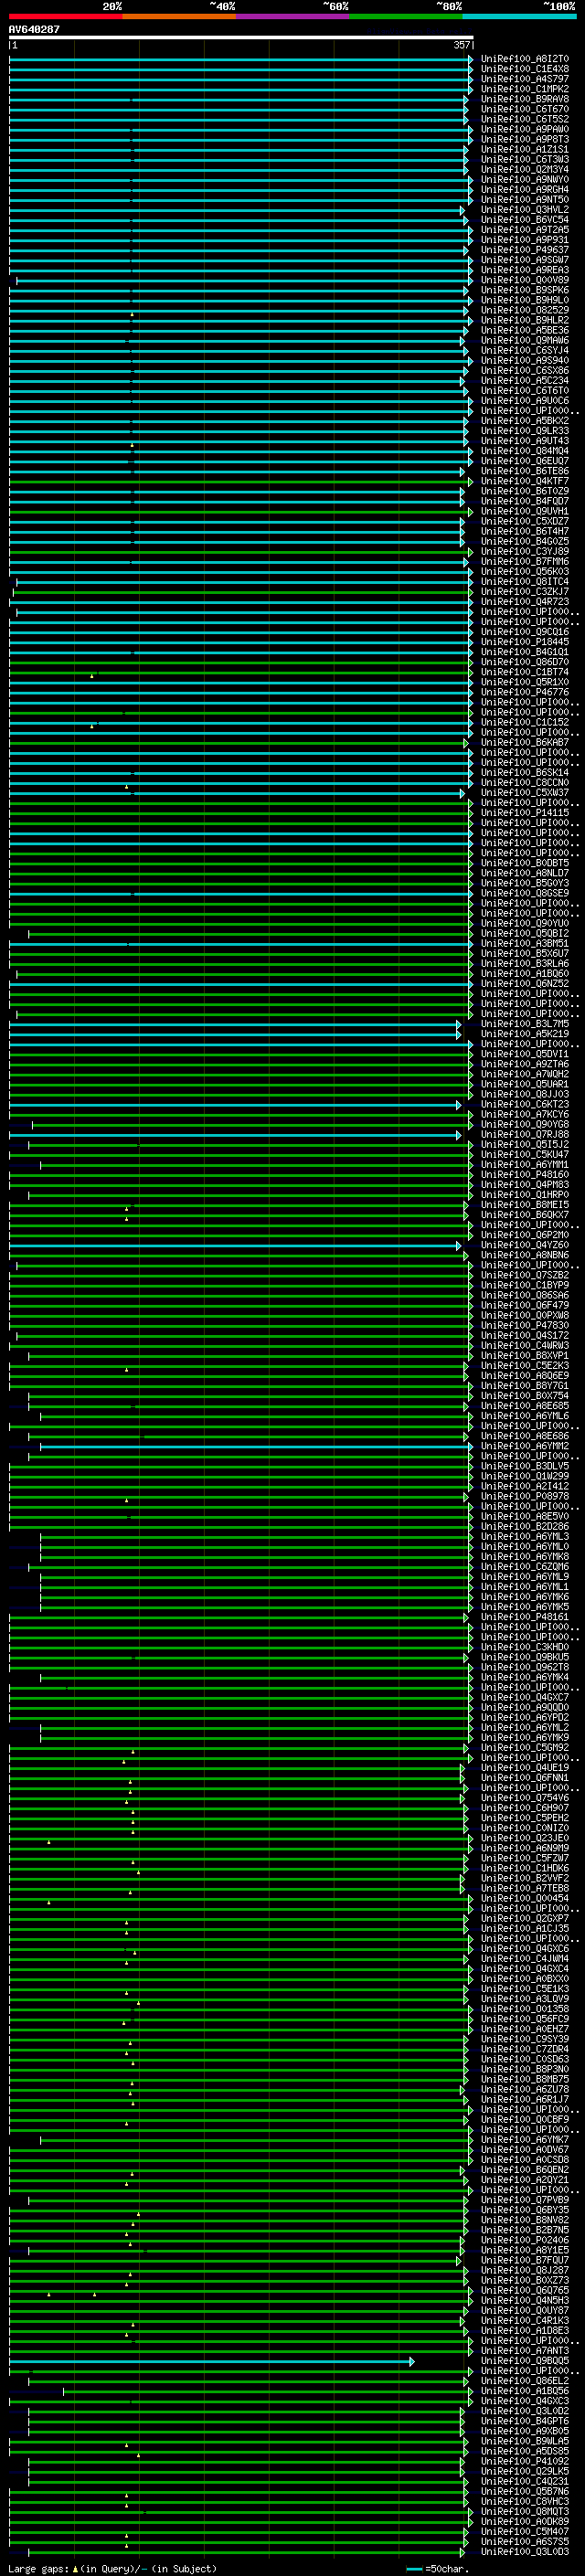The width and height of the screenshot is (585, 2576).
Task: Click the orange ~40% identity scale segment
Action: [179, 16]
